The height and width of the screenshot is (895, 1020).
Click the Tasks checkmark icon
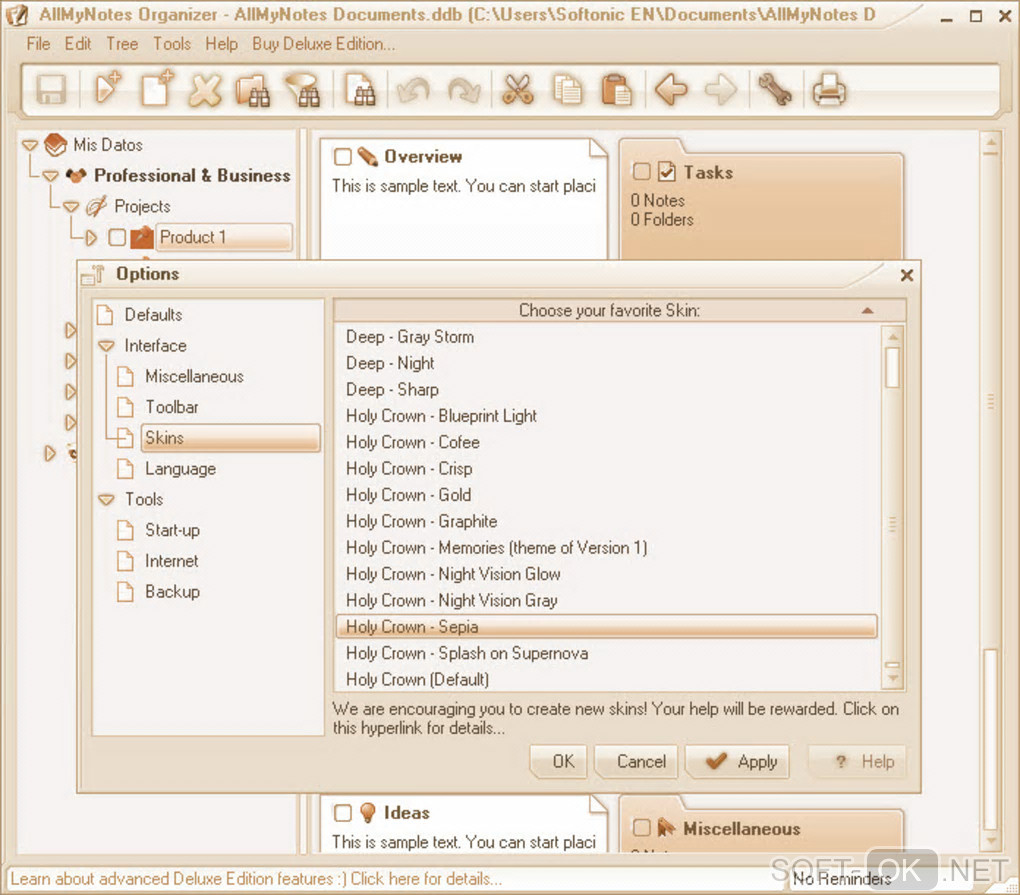(667, 172)
